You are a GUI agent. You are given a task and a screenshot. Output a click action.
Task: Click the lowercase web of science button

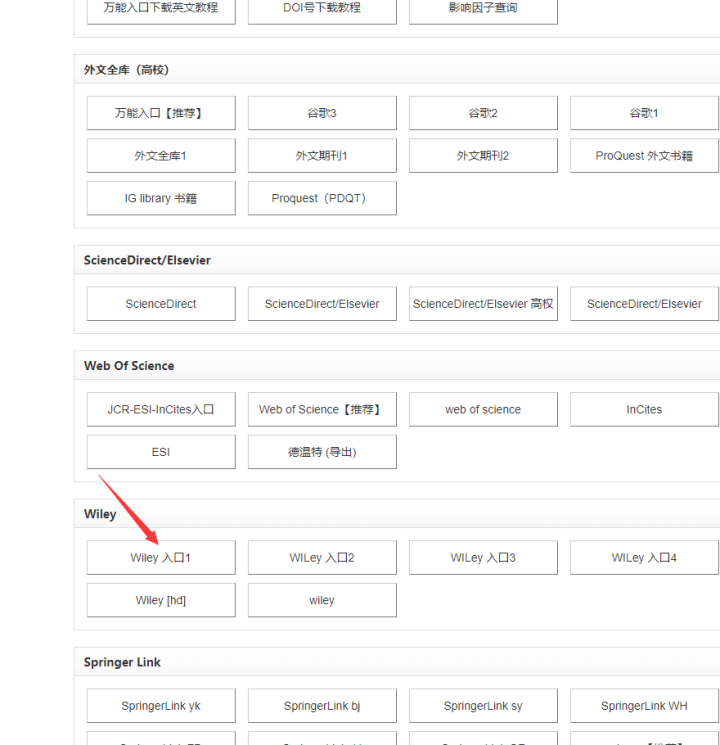[x=483, y=410]
